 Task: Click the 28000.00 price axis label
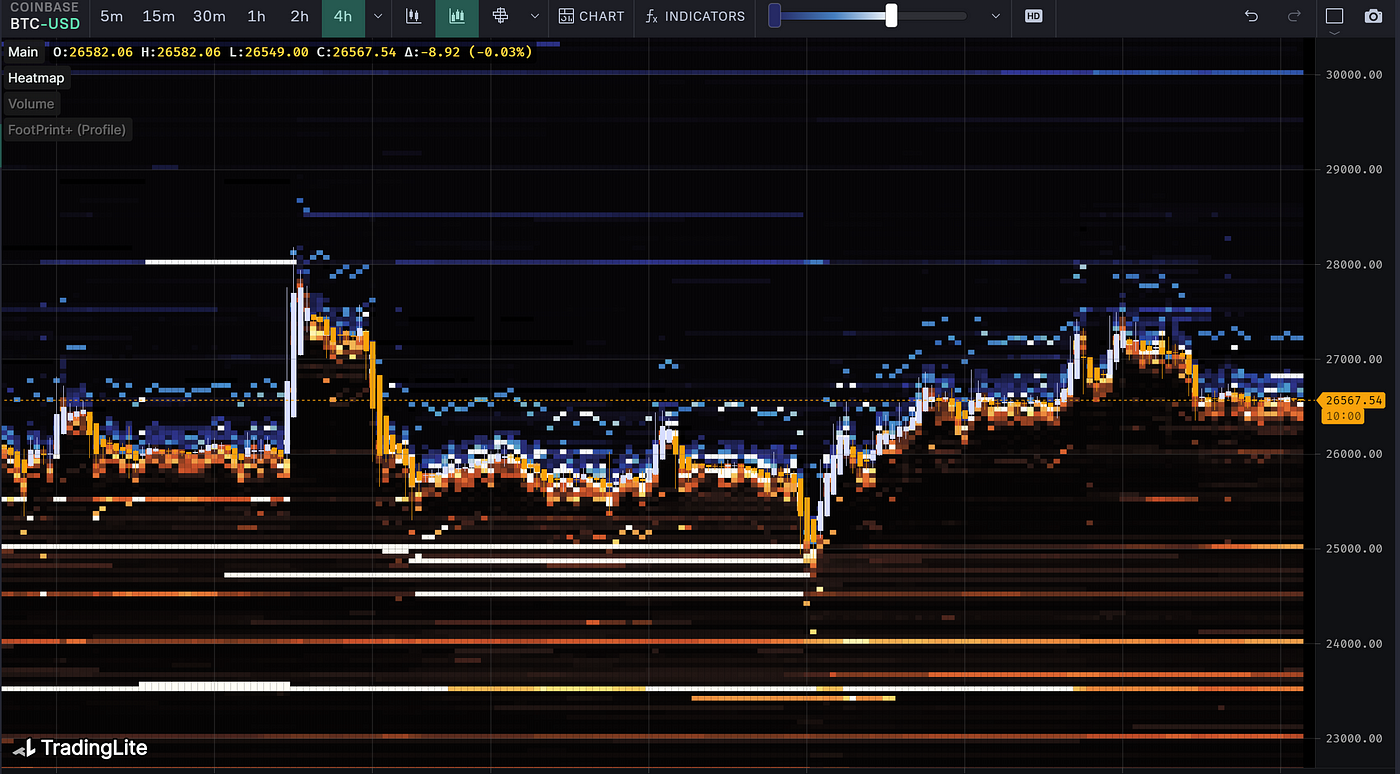tap(1354, 265)
